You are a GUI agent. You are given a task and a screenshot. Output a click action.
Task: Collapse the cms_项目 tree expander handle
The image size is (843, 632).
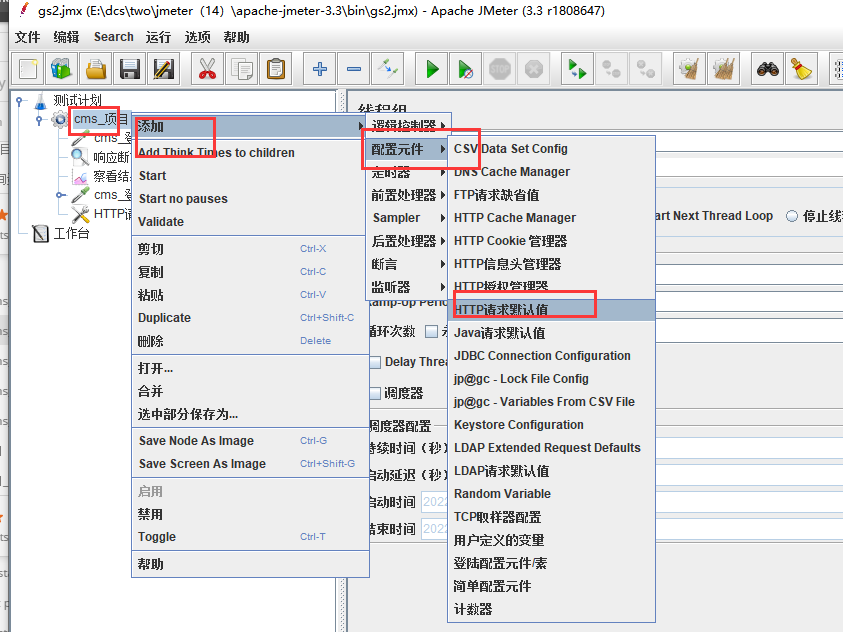coord(39,119)
